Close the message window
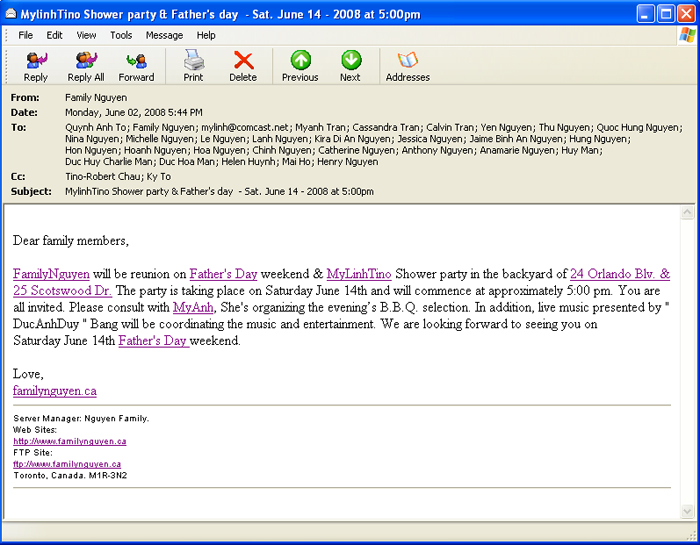The height and width of the screenshot is (545, 700). click(686, 14)
